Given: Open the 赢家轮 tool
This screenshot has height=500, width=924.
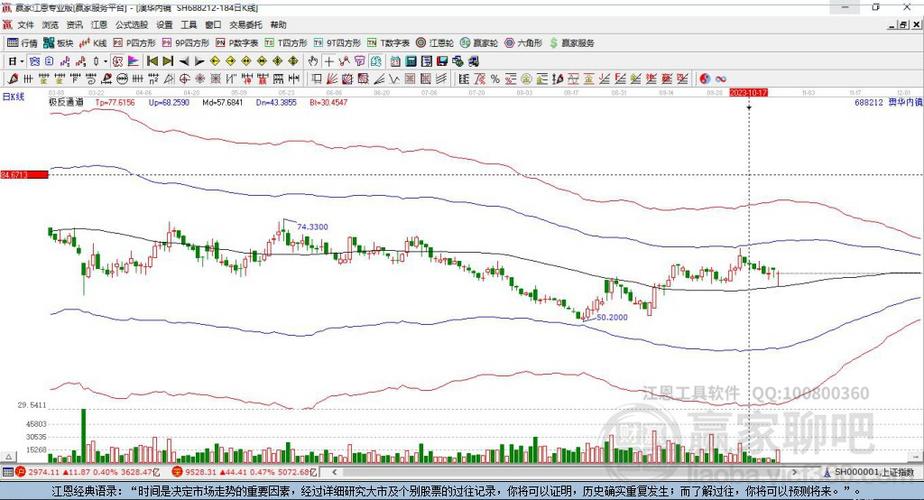Looking at the screenshot, I should point(479,43).
